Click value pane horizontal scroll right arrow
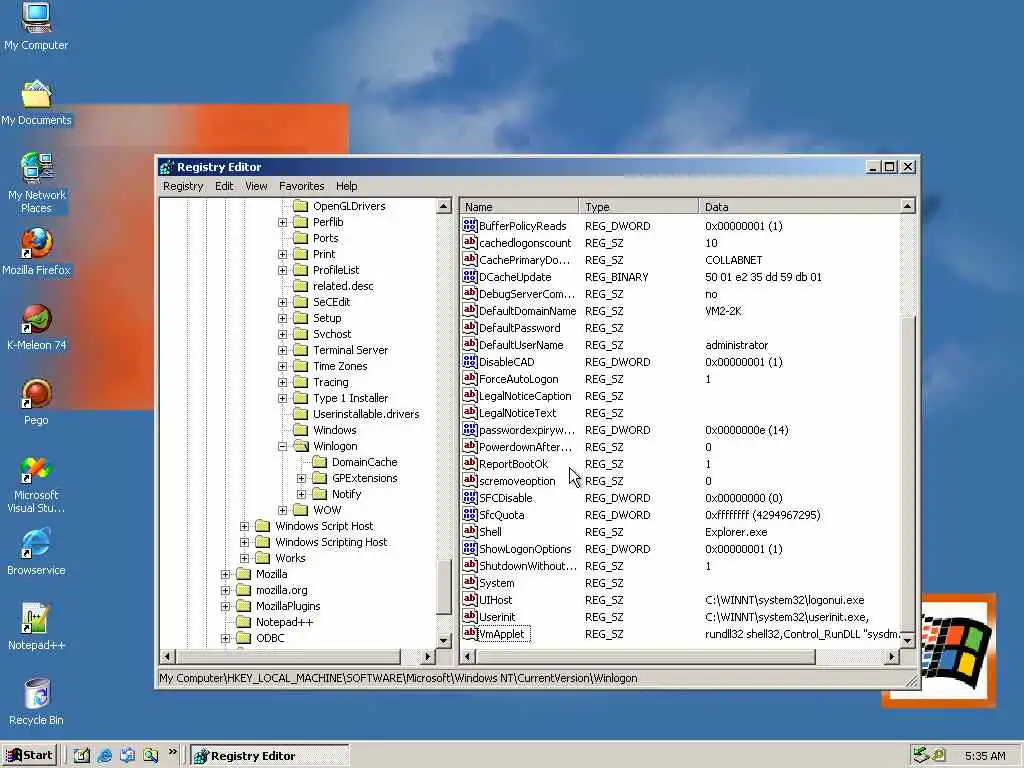 click(x=892, y=656)
